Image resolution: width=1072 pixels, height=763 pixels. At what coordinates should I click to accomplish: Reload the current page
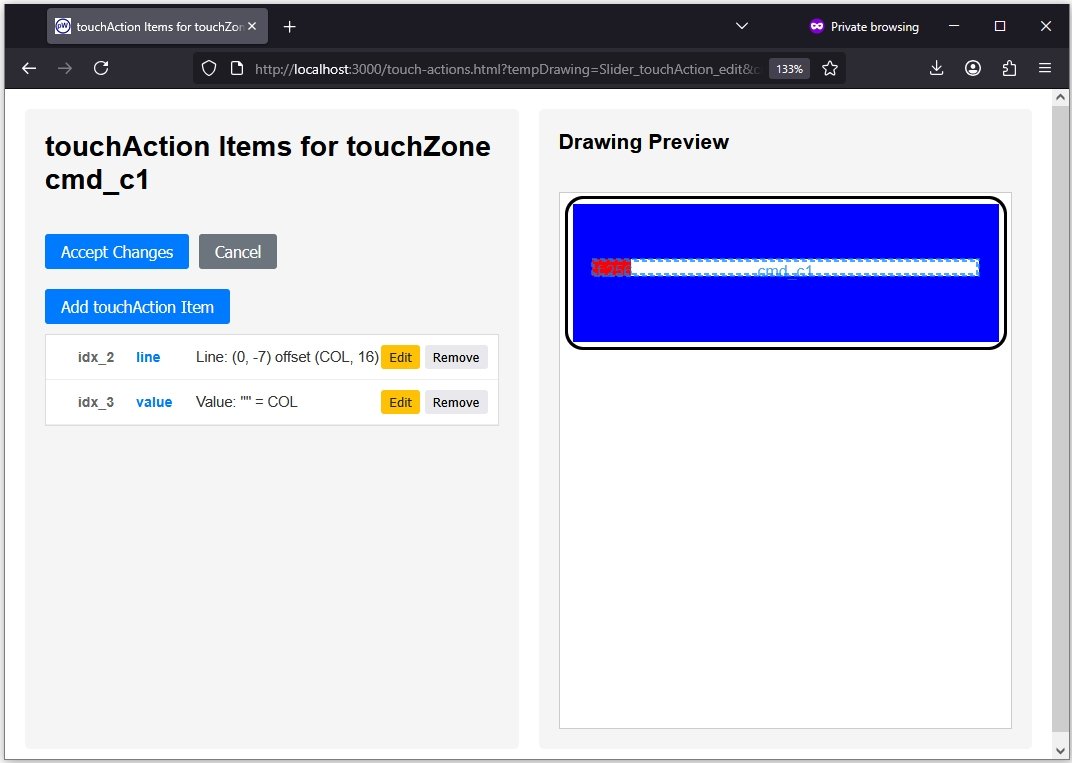click(x=101, y=68)
